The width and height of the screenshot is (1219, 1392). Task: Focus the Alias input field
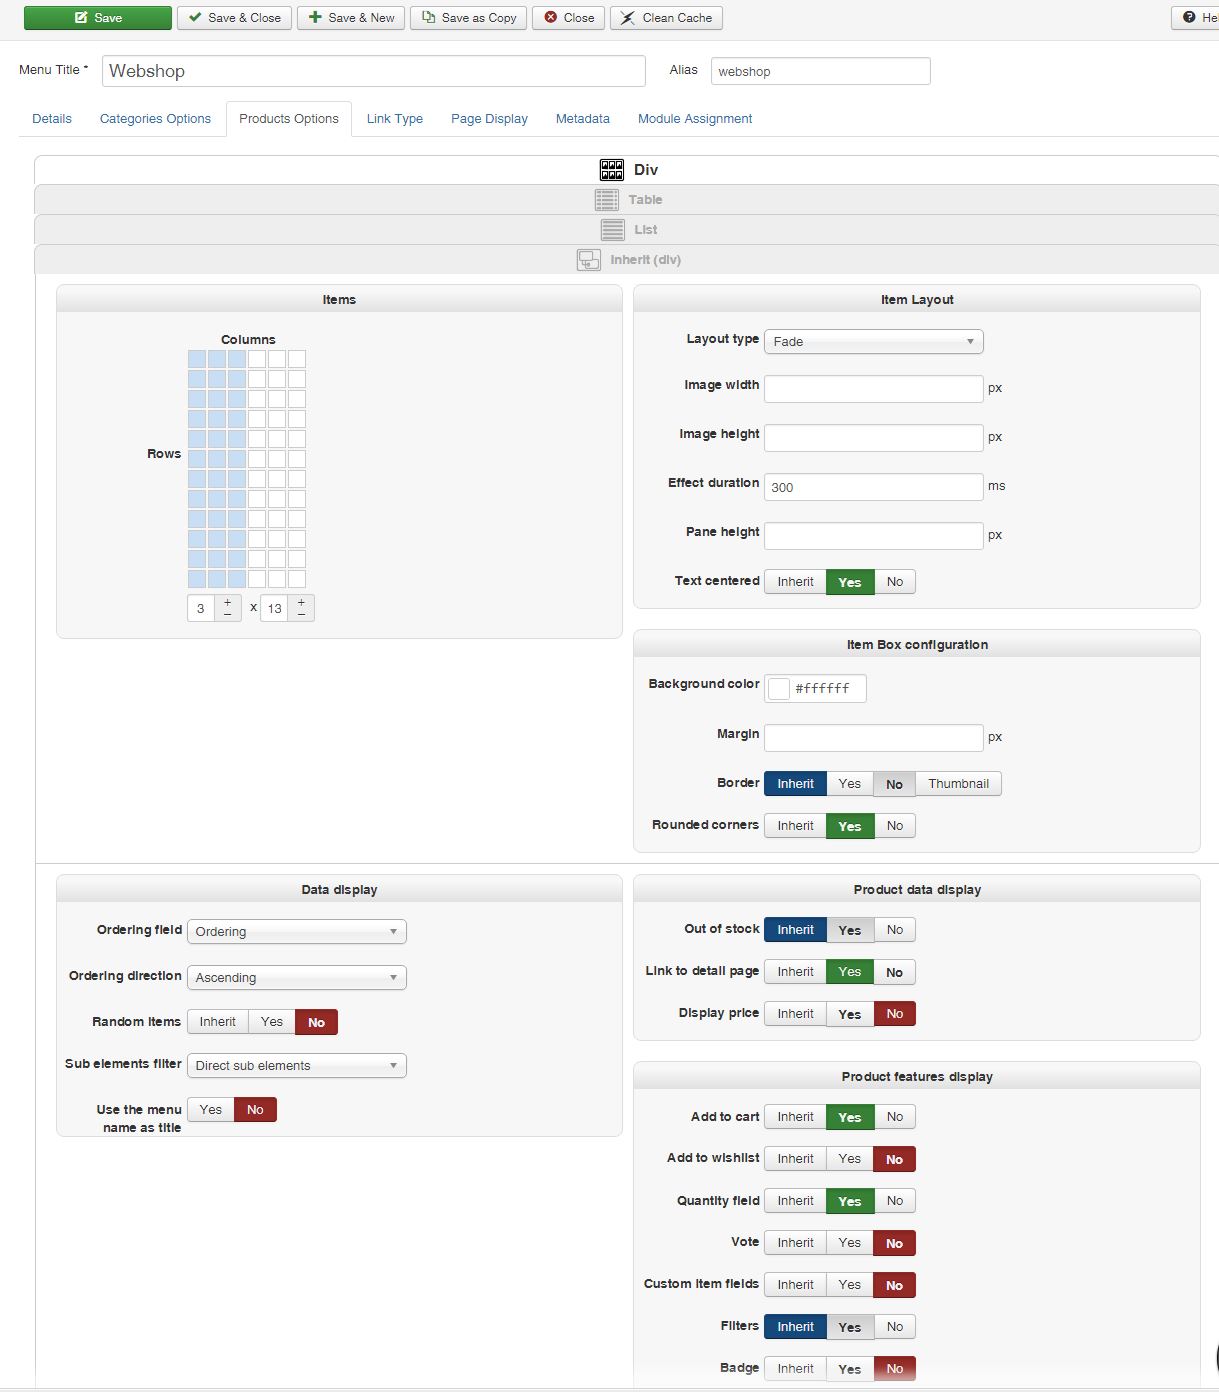click(821, 71)
